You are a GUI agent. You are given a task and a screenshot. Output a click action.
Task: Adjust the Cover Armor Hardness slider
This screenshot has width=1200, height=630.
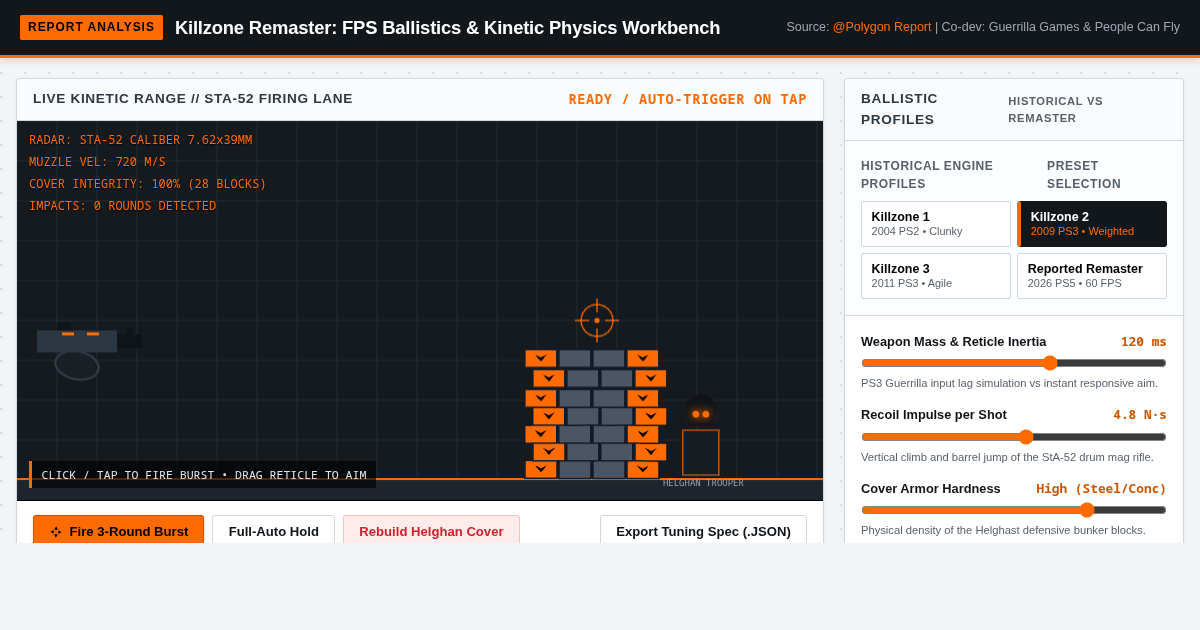click(x=1013, y=510)
